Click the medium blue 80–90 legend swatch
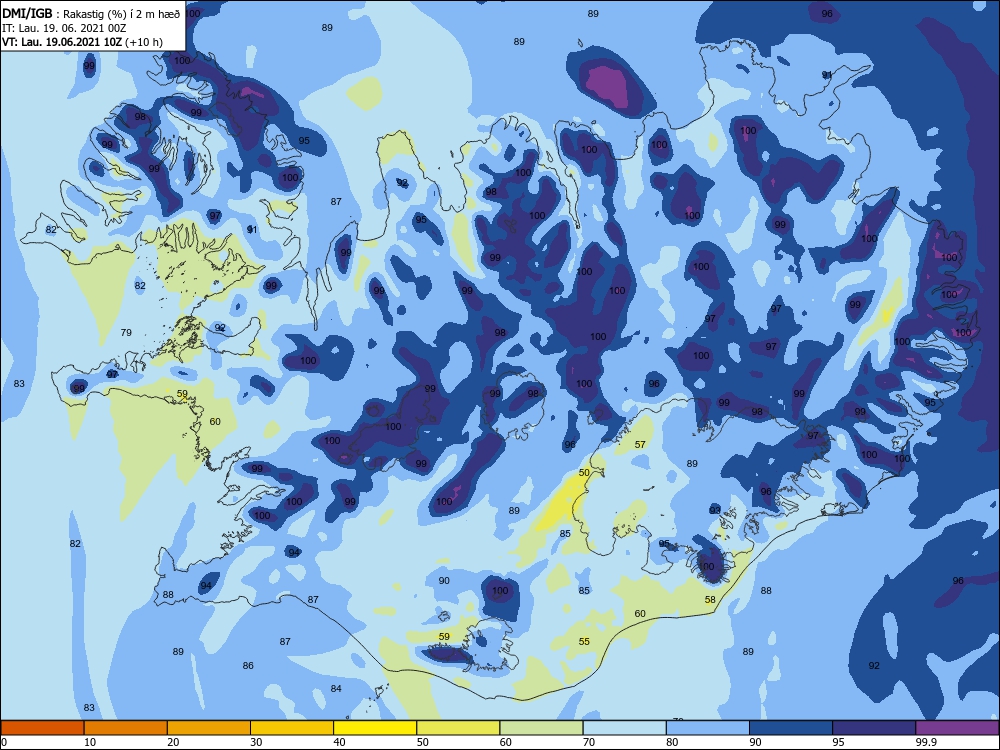Viewport: 1000px width, 750px height. pyautogui.click(x=708, y=728)
